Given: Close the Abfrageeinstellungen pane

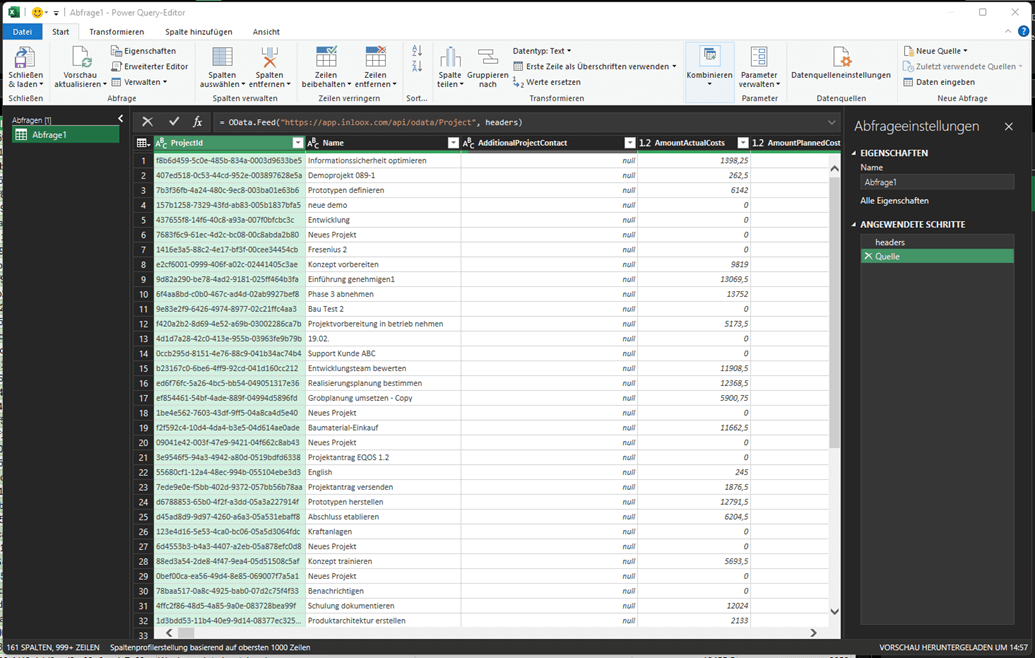Looking at the screenshot, I should pyautogui.click(x=1009, y=126).
